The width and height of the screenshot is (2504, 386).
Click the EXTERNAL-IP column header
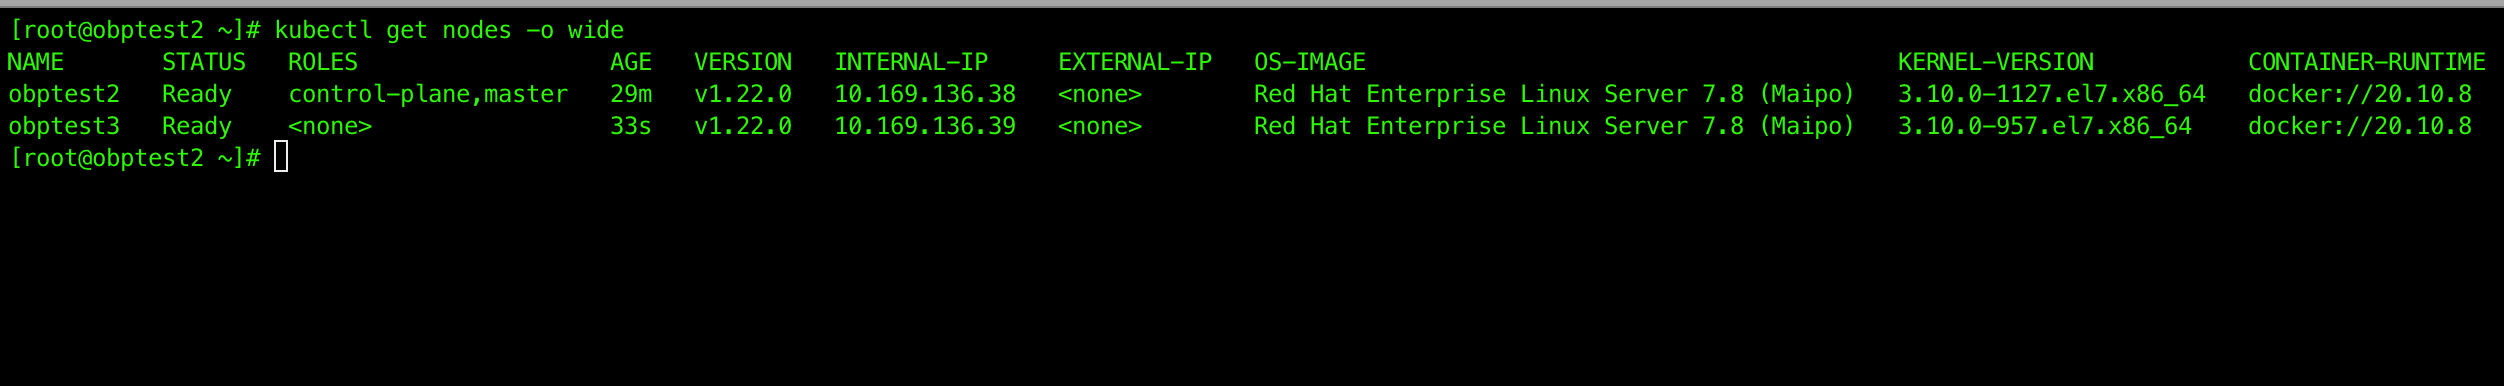1135,63
